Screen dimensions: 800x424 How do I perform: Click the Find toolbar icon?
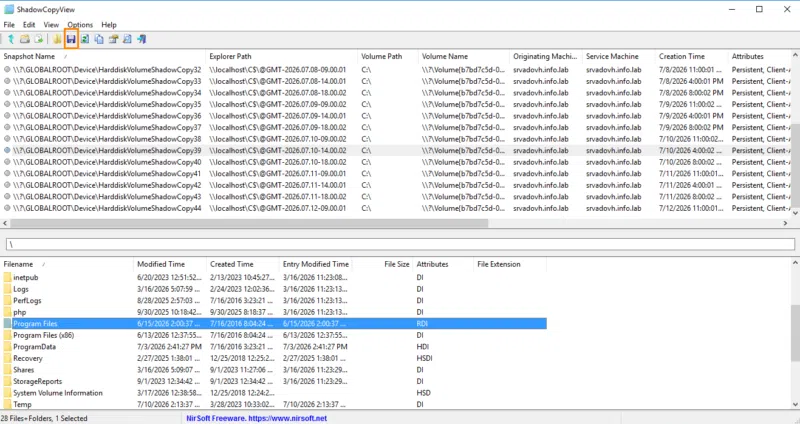point(127,39)
